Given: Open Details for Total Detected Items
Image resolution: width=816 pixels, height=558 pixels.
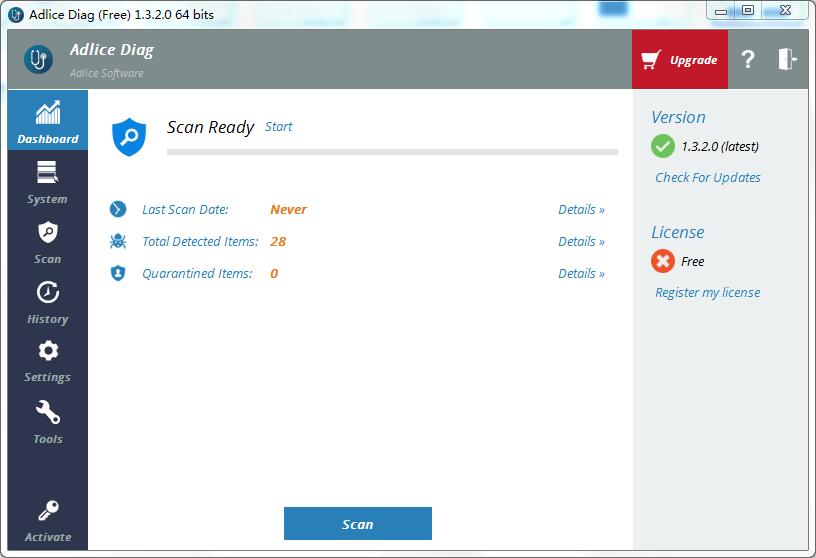Looking at the screenshot, I should [x=581, y=241].
